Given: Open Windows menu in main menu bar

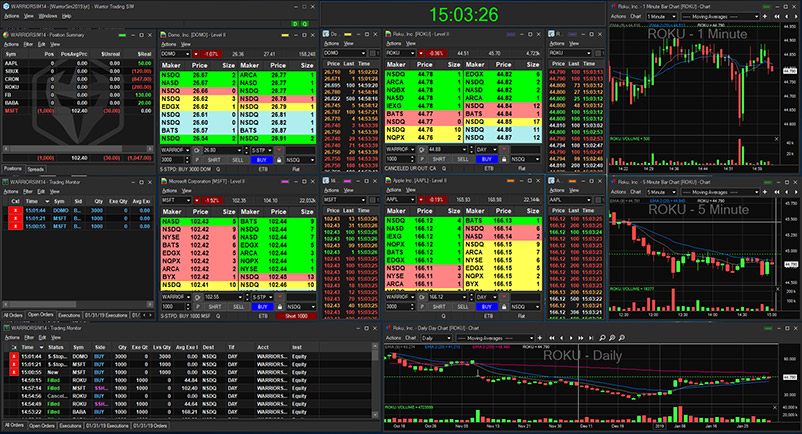Looking at the screenshot, I should click(48, 16).
